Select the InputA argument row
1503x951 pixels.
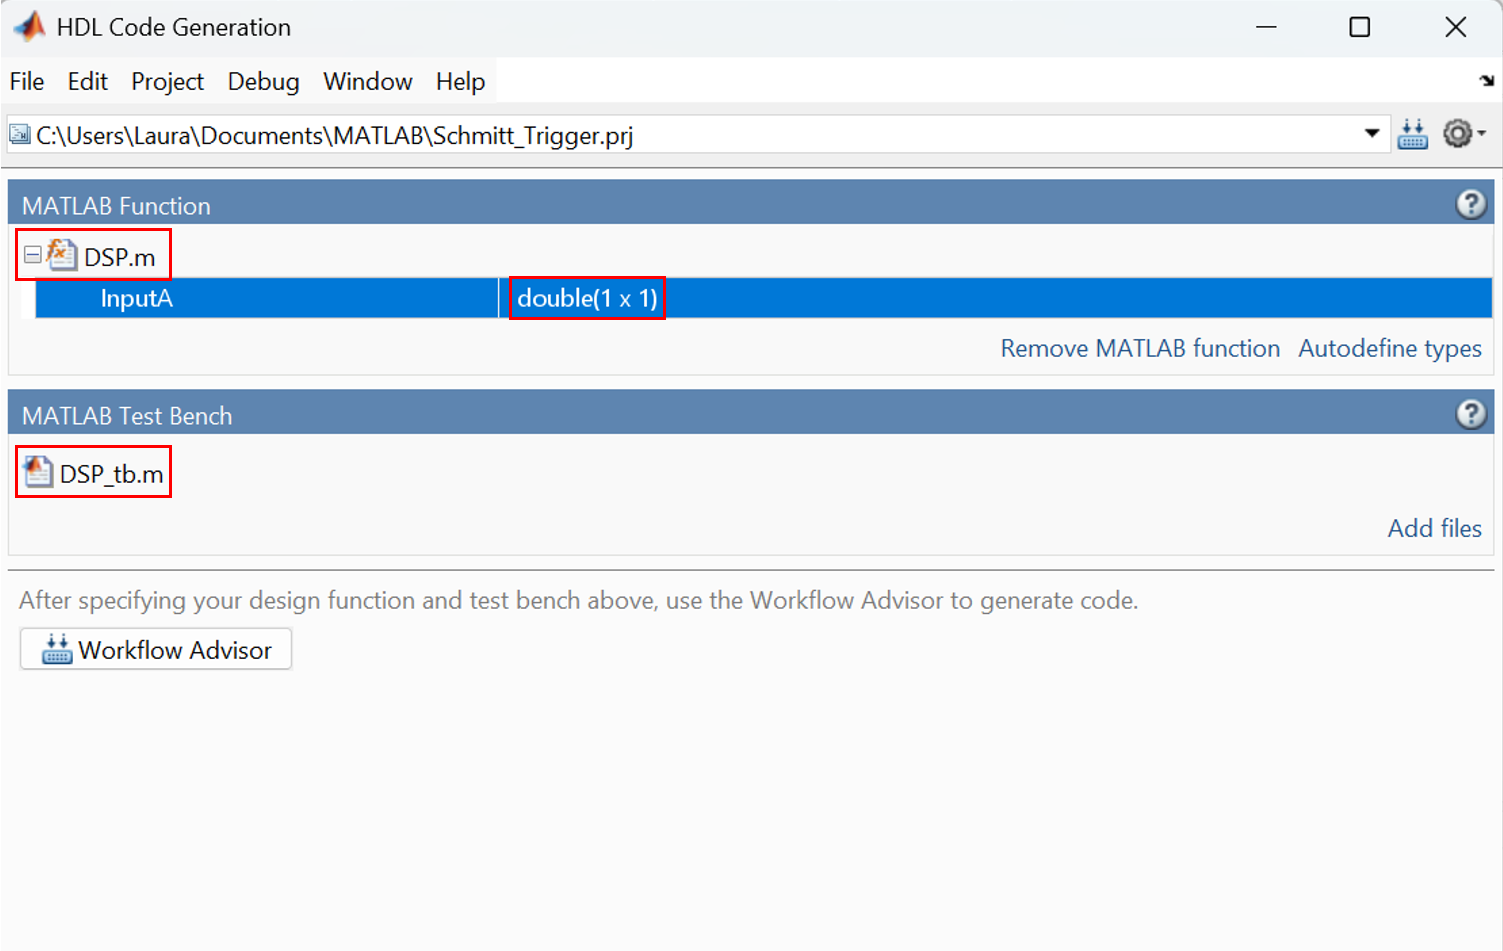[763, 298]
